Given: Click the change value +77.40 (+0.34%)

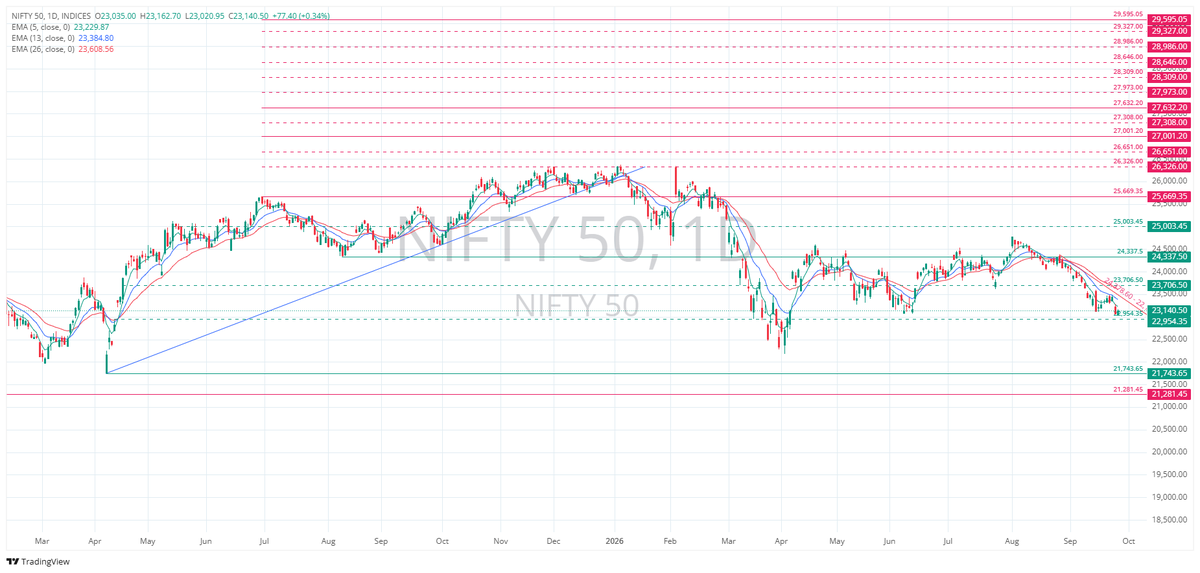Looking at the screenshot, I should (x=300, y=16).
